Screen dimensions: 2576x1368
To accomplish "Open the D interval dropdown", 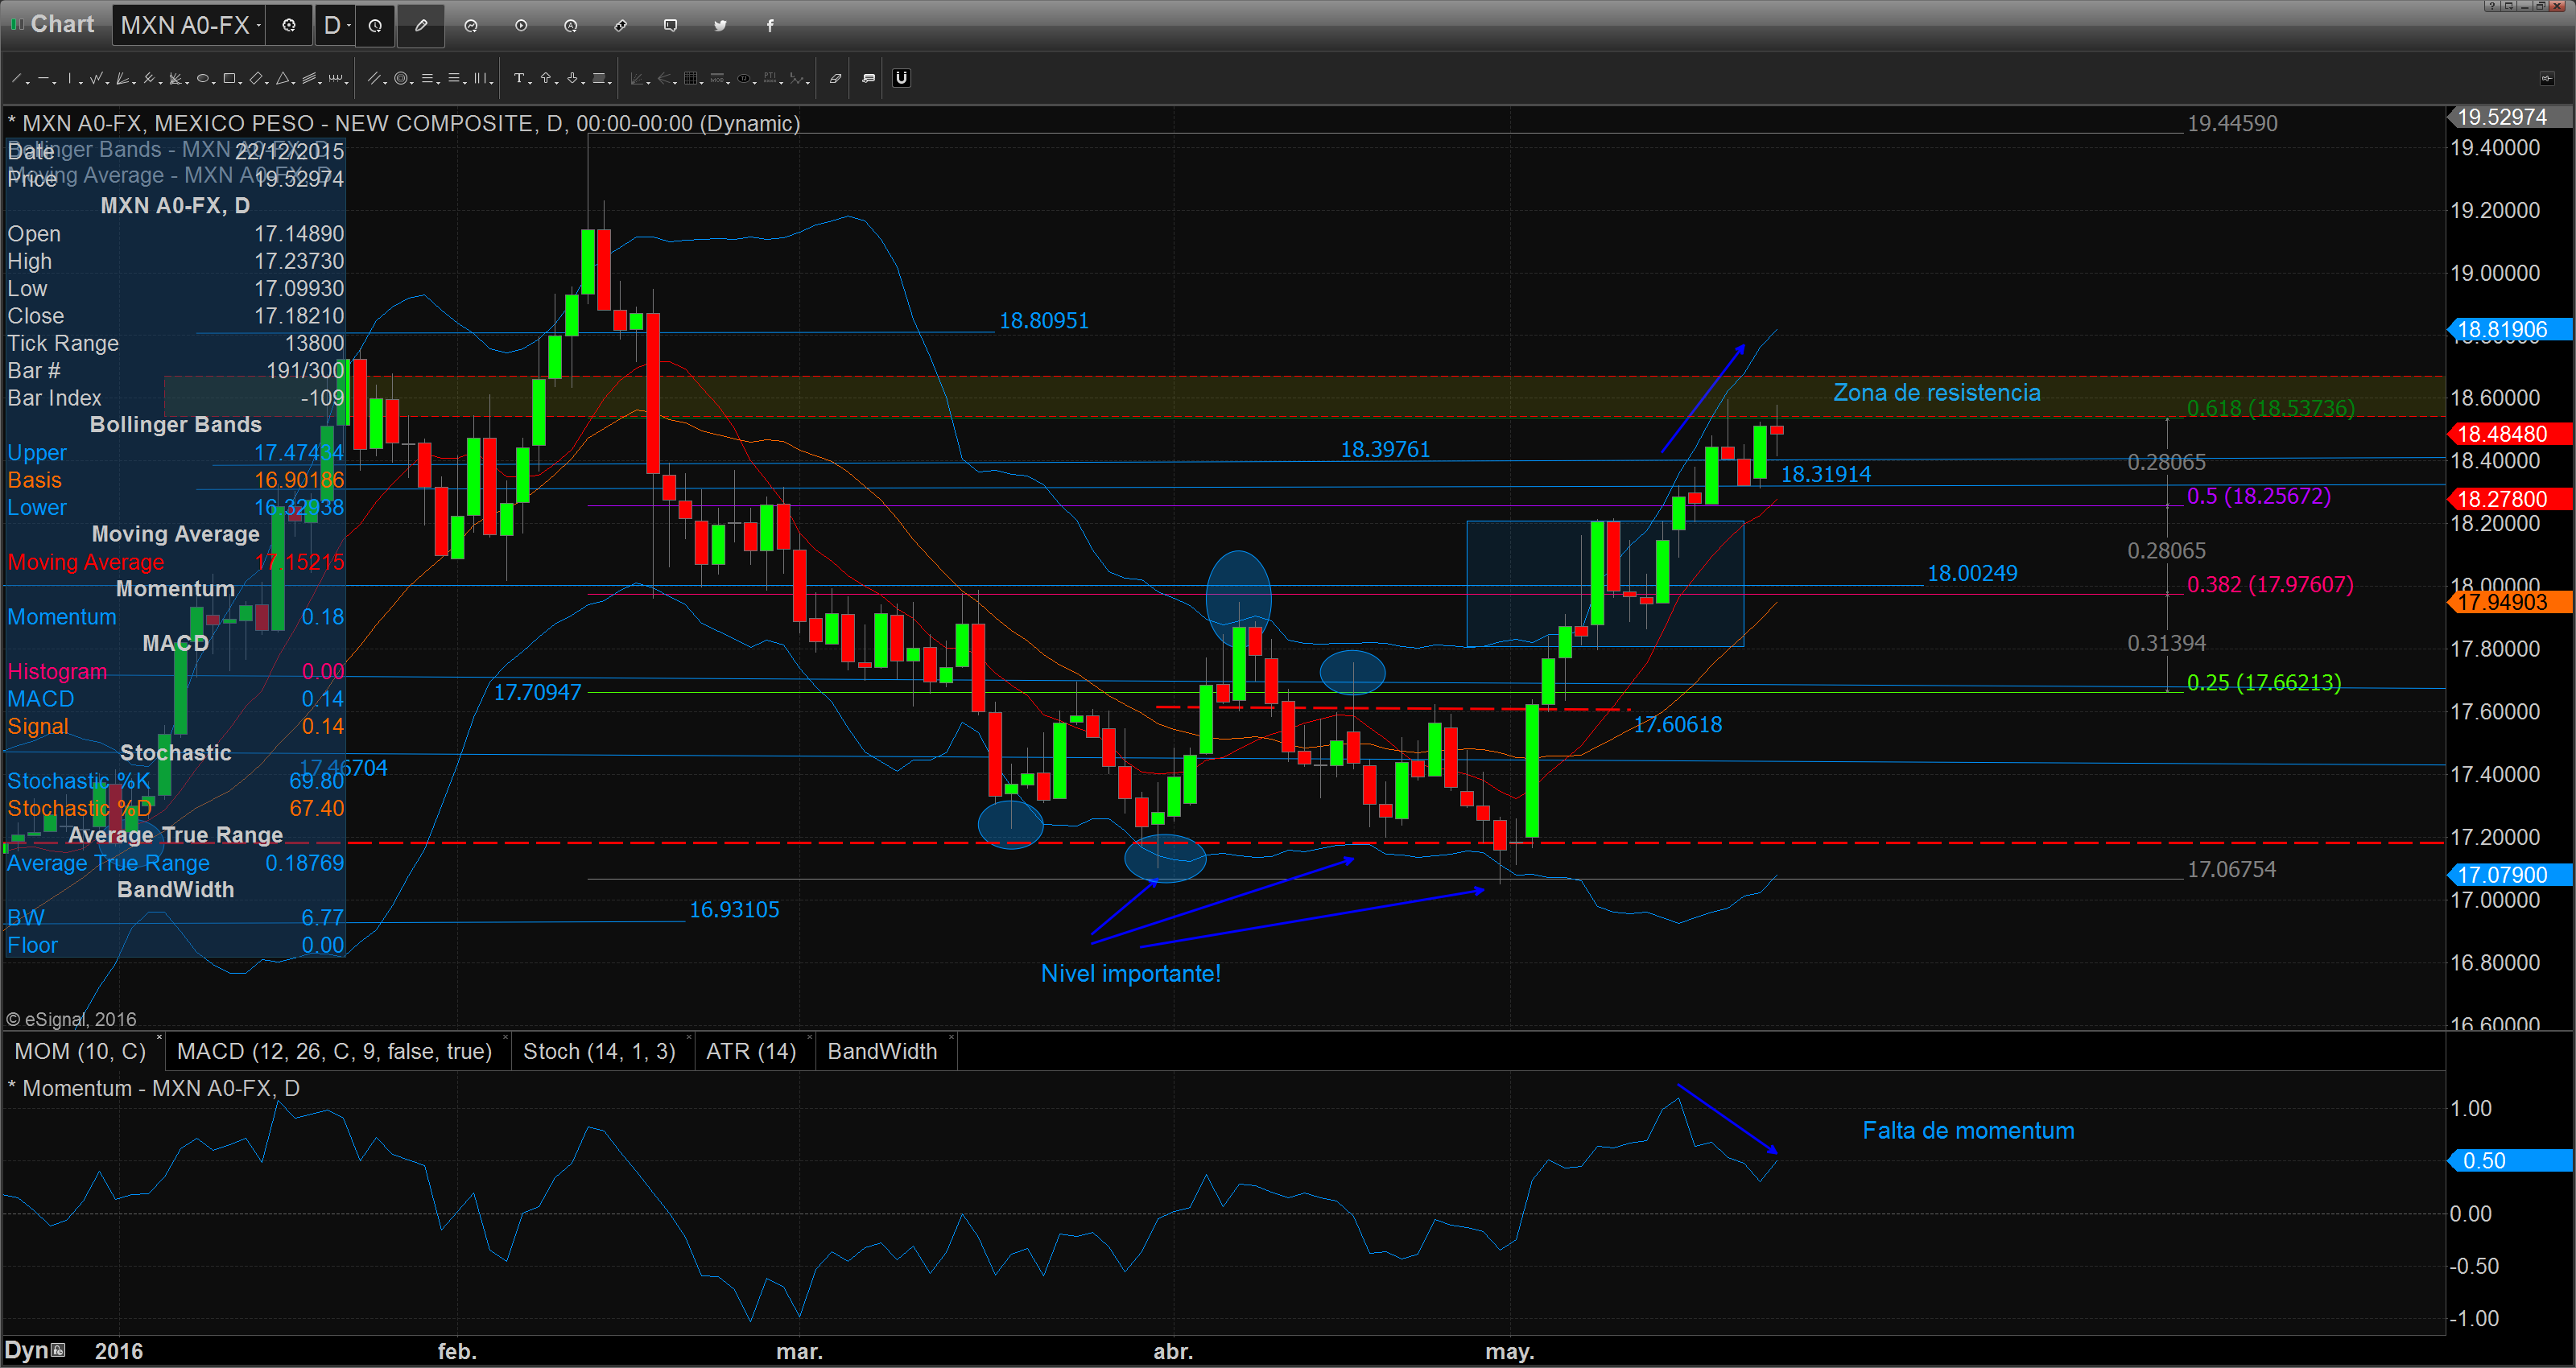I will coord(335,25).
